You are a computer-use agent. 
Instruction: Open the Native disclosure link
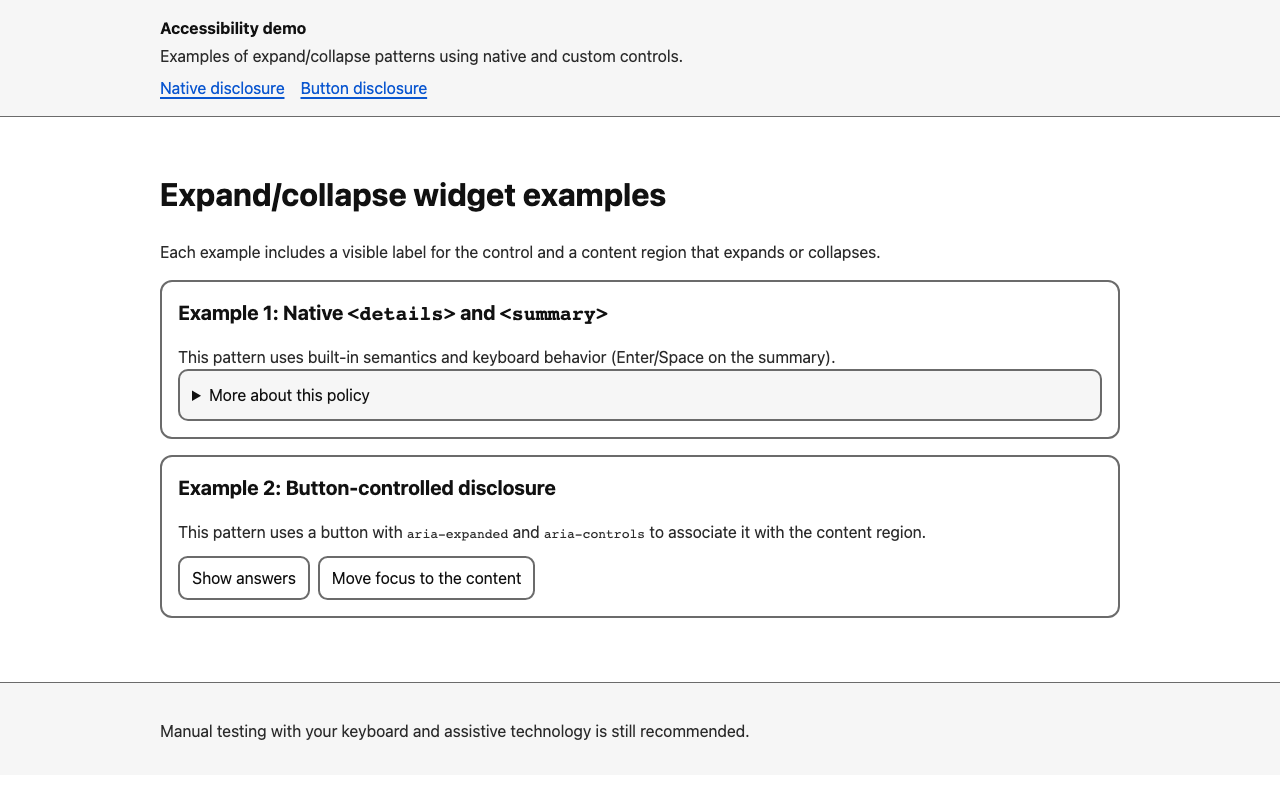[222, 88]
